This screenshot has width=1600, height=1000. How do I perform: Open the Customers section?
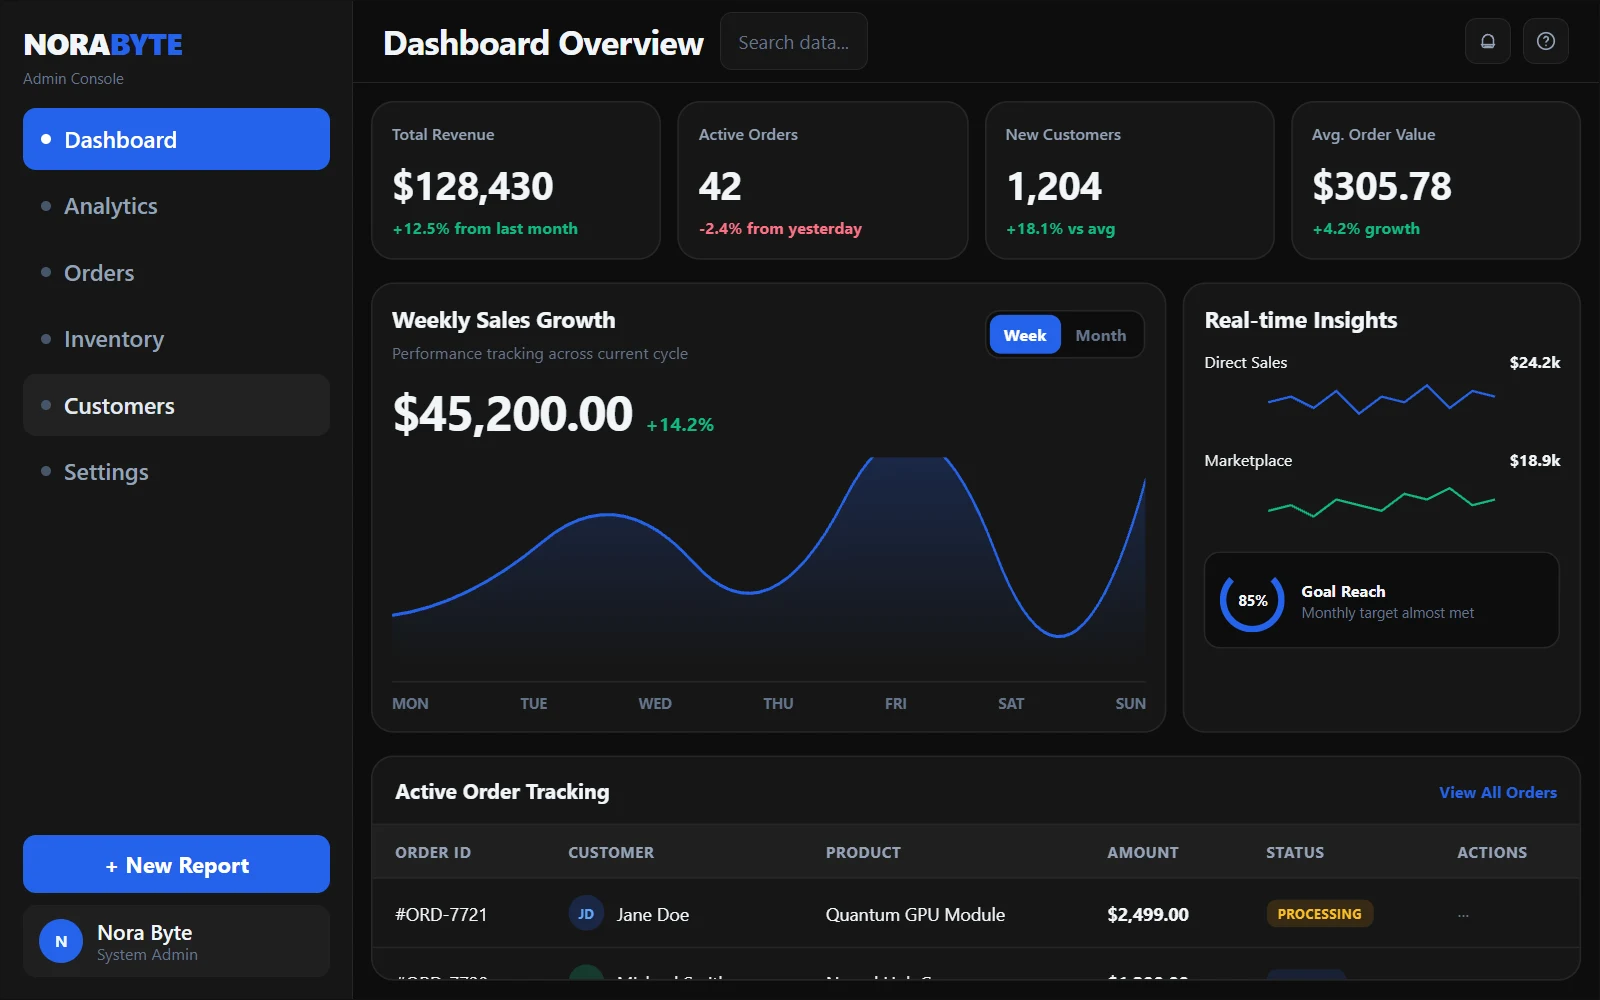pos(119,405)
